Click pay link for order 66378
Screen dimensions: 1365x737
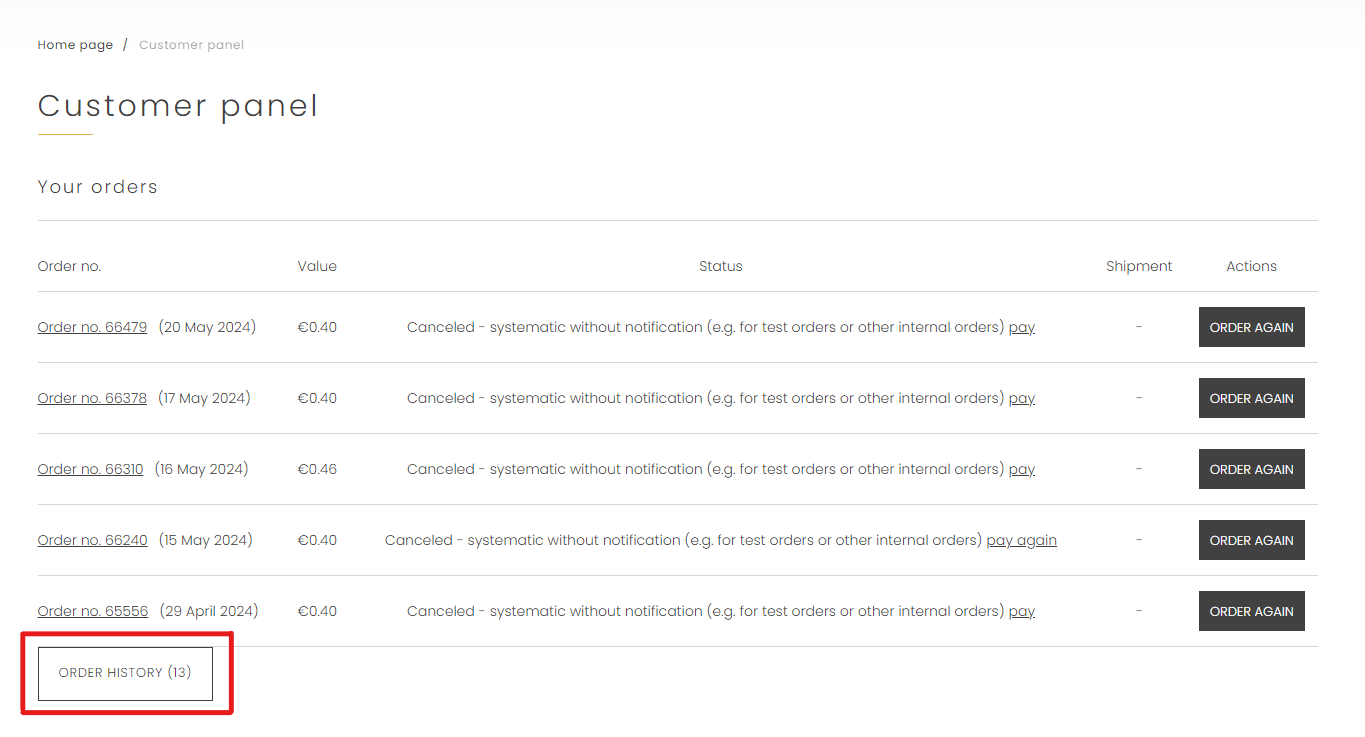click(x=1021, y=398)
